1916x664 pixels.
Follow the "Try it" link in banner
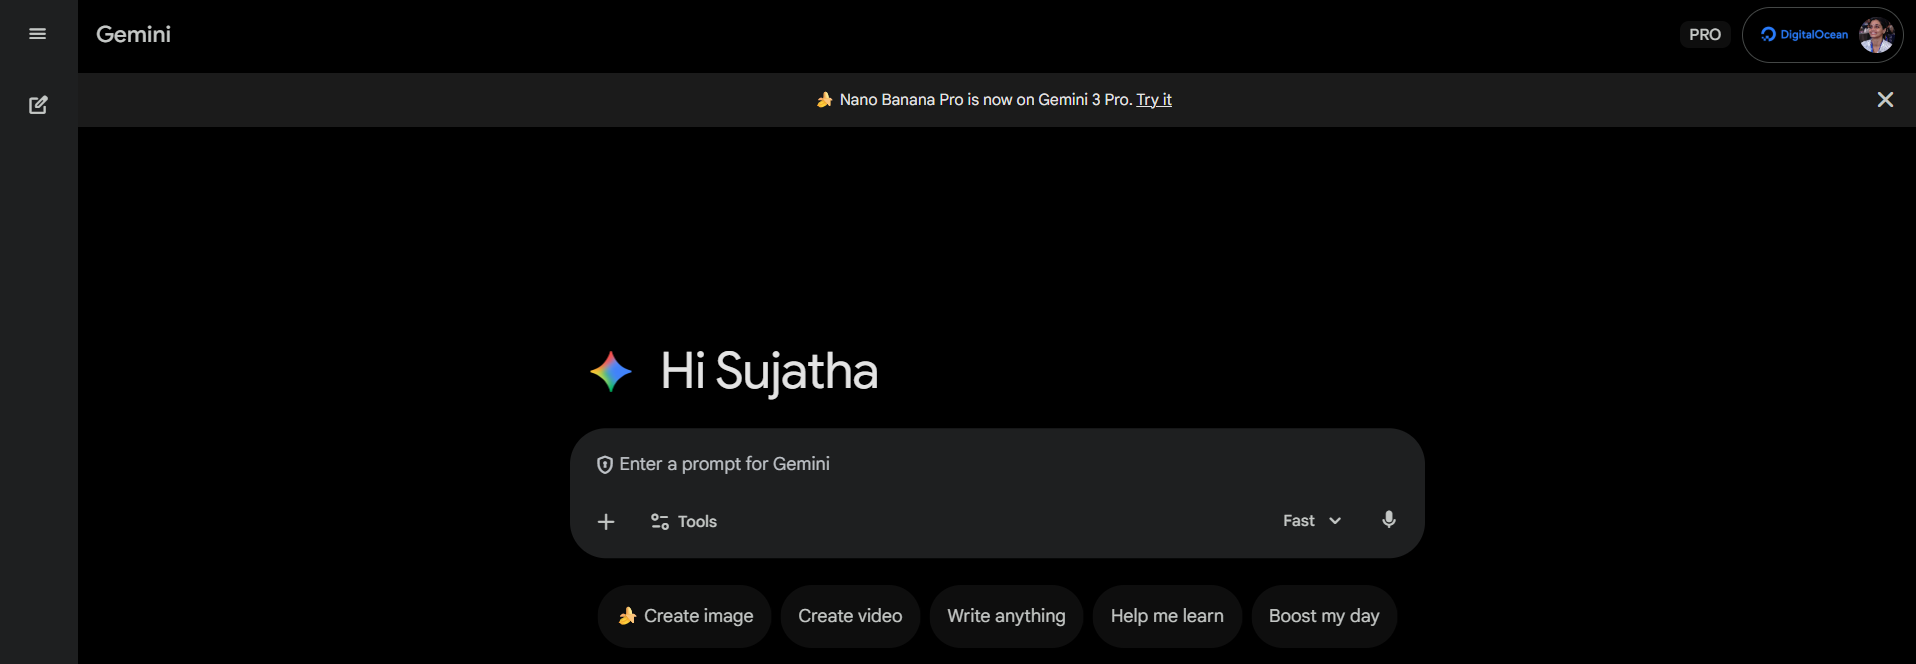click(x=1153, y=100)
